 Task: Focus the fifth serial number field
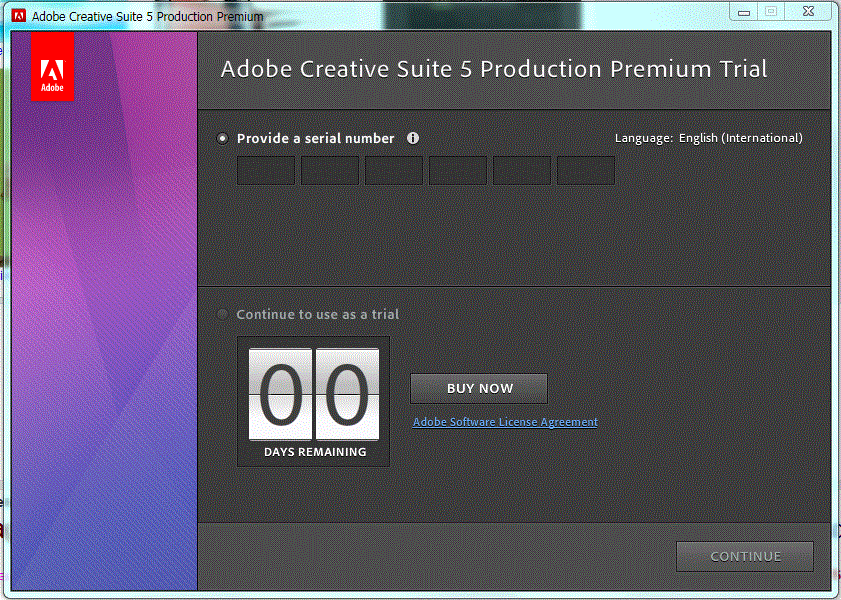(522, 171)
